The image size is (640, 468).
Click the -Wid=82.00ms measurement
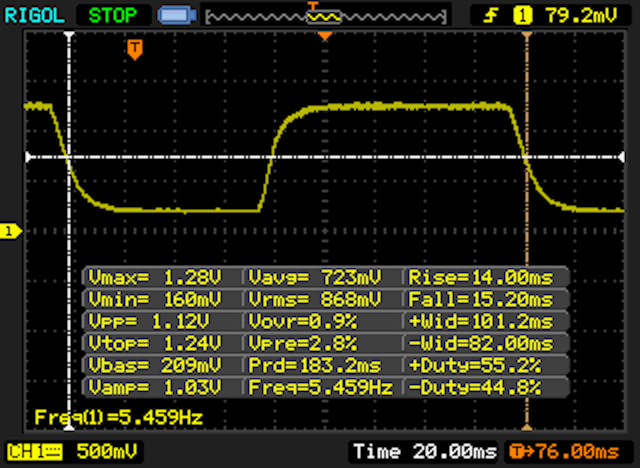tap(481, 344)
